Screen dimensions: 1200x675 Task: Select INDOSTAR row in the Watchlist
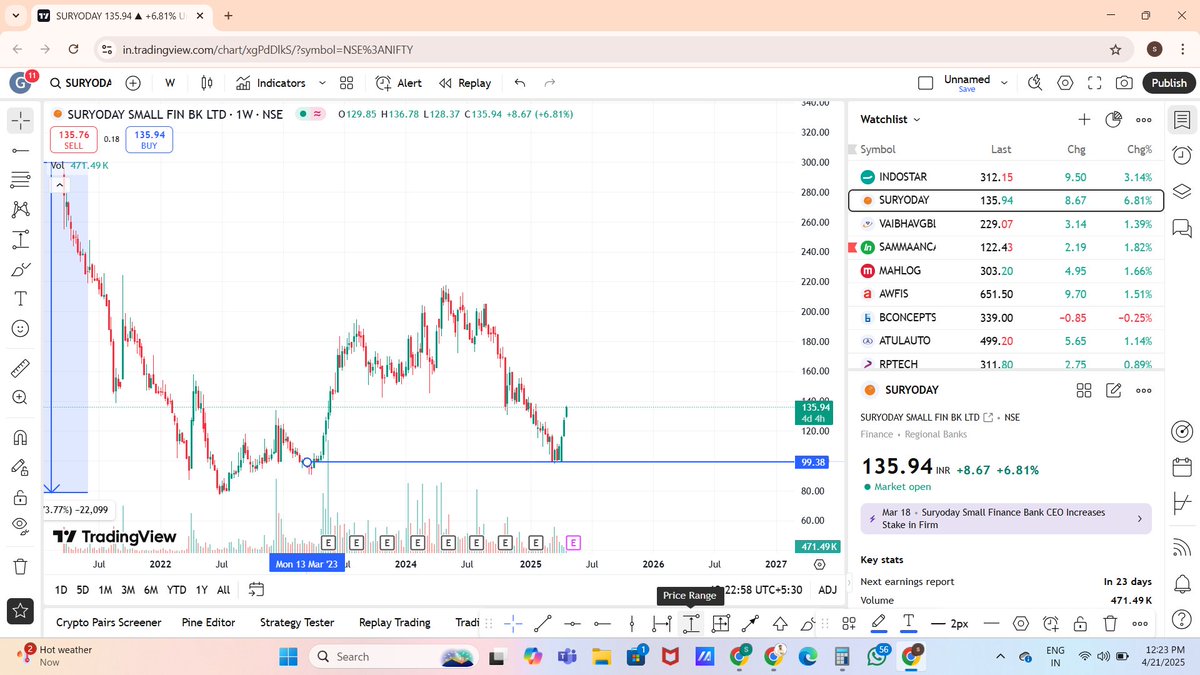click(x=1005, y=177)
